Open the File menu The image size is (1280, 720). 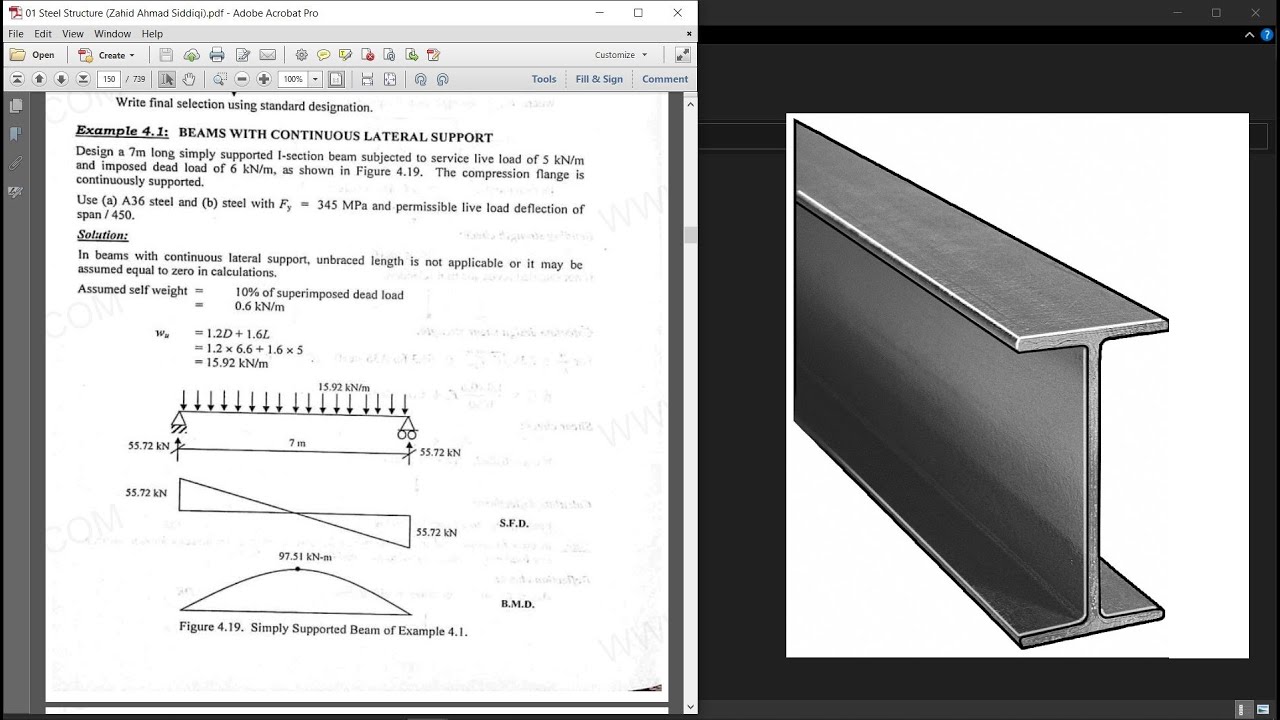point(16,33)
